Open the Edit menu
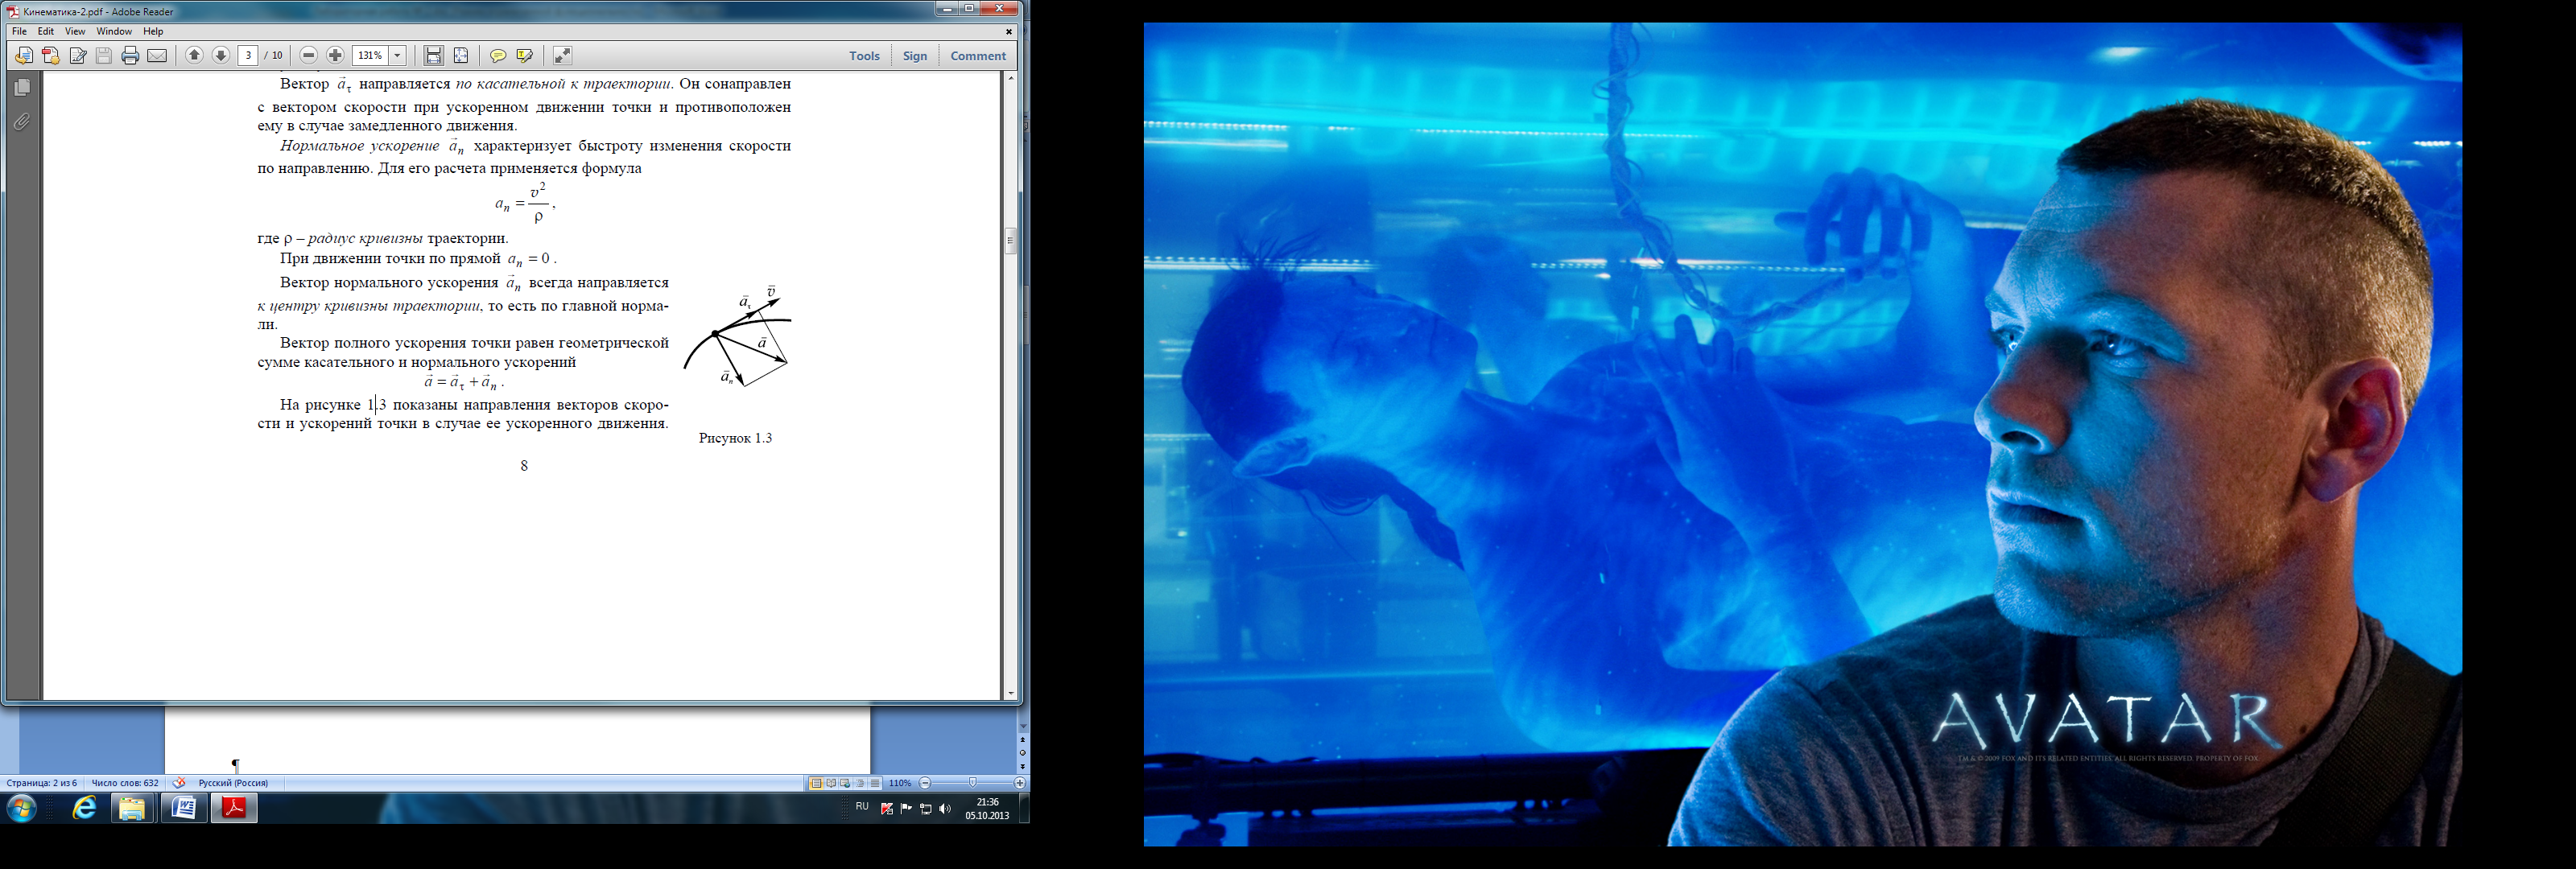Image resolution: width=2576 pixels, height=869 pixels. (x=46, y=32)
